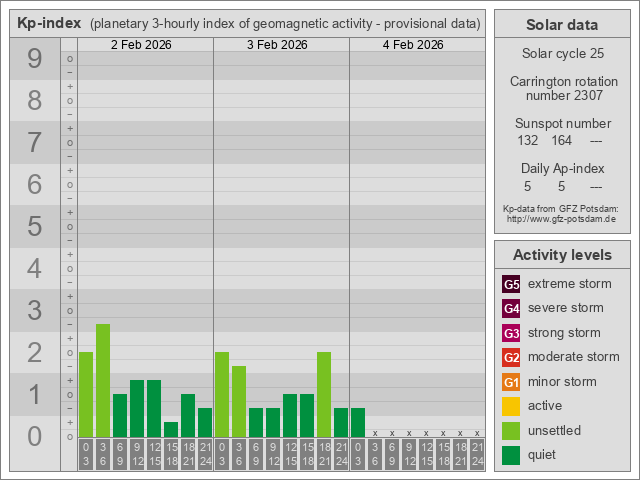
Task: Click the only green bar on 4 Feb
Action: click(358, 422)
